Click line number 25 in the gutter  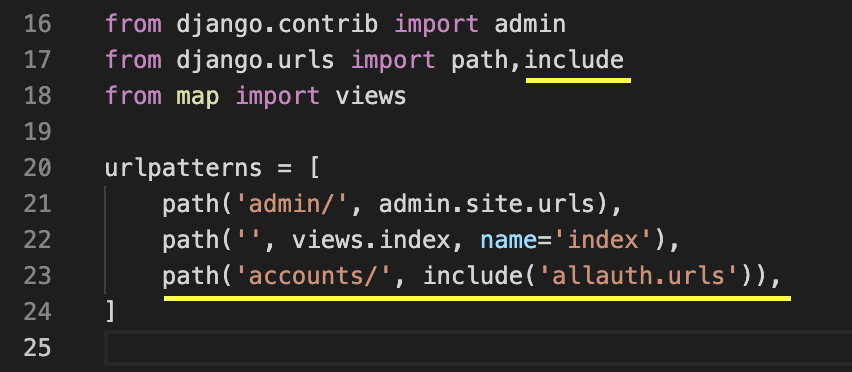[37, 348]
